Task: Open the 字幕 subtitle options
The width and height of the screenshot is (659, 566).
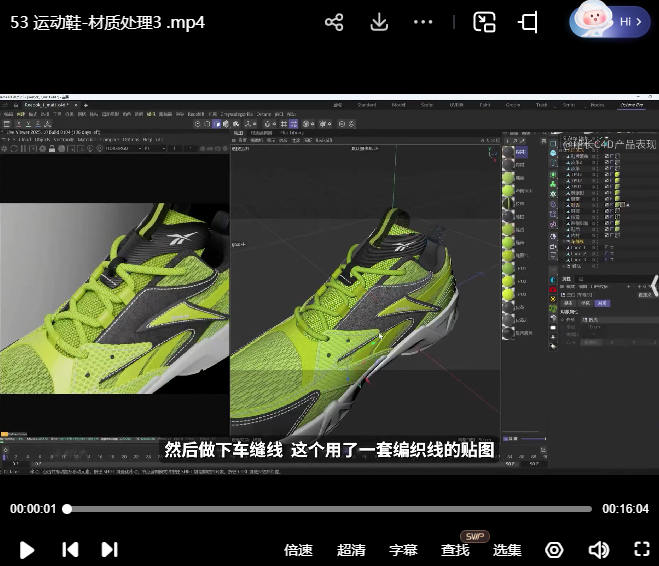Action: tap(403, 550)
